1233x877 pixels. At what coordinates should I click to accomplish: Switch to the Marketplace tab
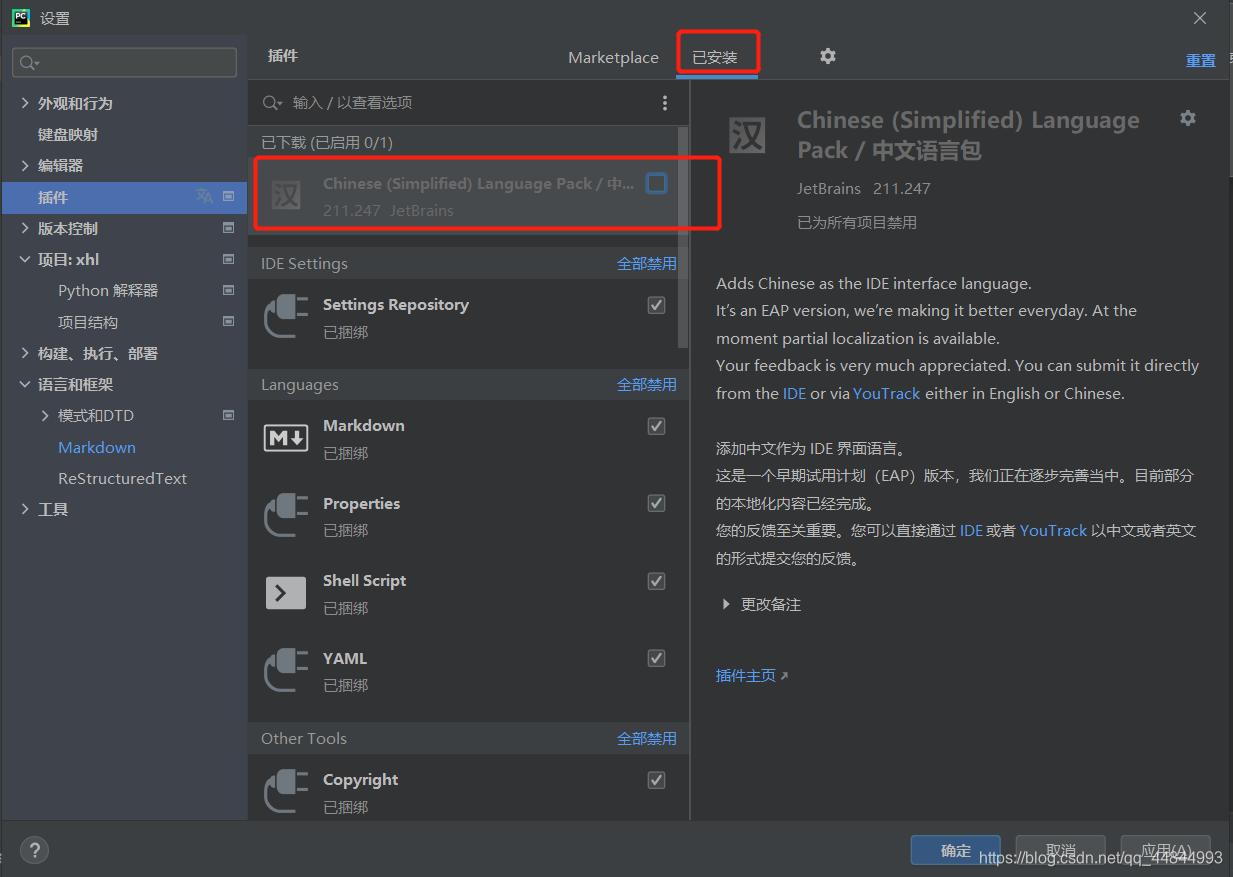pyautogui.click(x=613, y=57)
